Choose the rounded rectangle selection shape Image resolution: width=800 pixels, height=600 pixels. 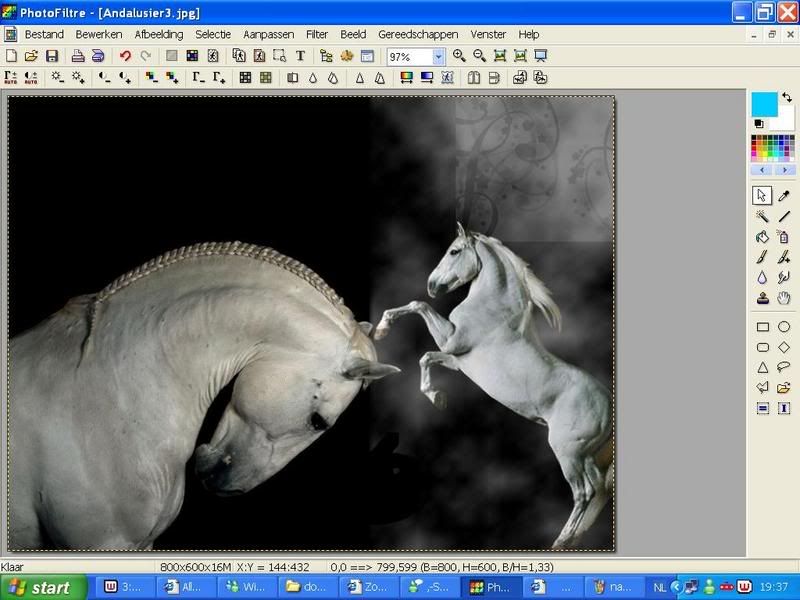762,347
